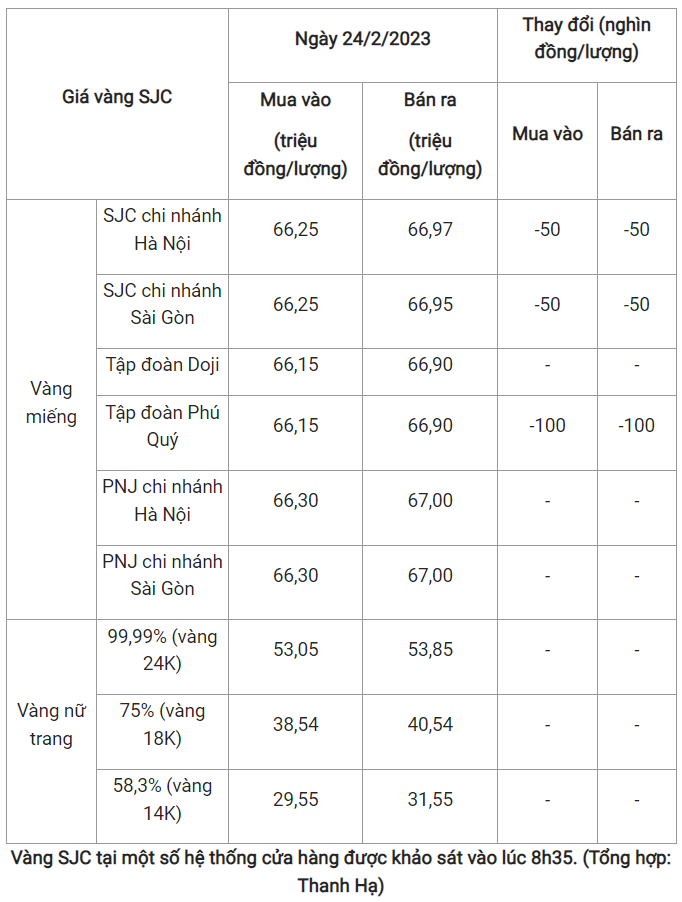Click the 'Vàng miếng' category cell
682x902 pixels.
tap(52, 402)
